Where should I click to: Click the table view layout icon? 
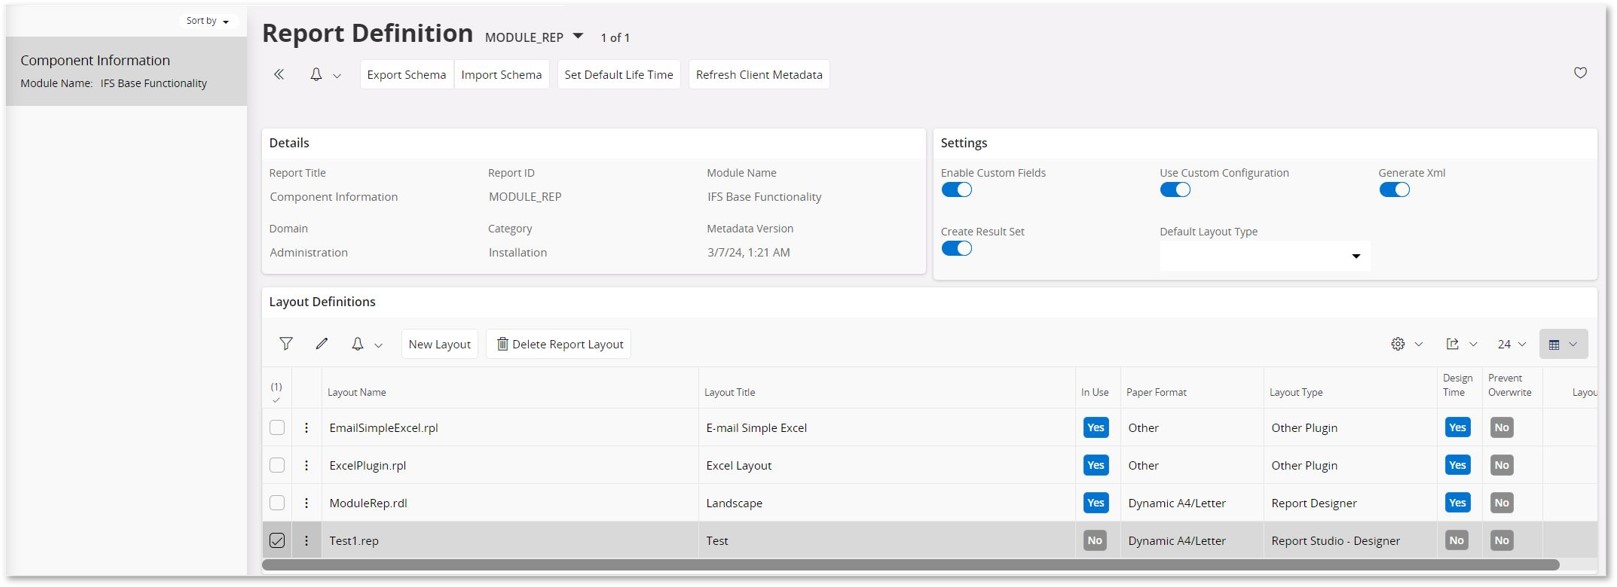pos(1554,344)
